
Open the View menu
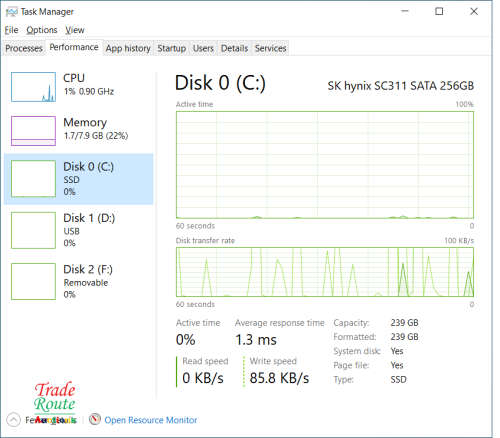coord(75,30)
